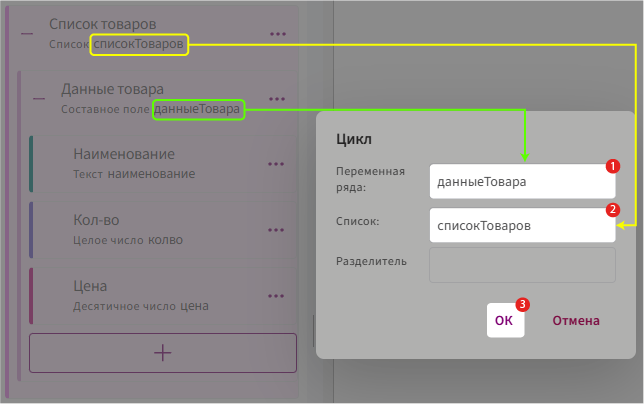
Task: Open options menu for Список товаров
Action: pos(278,34)
